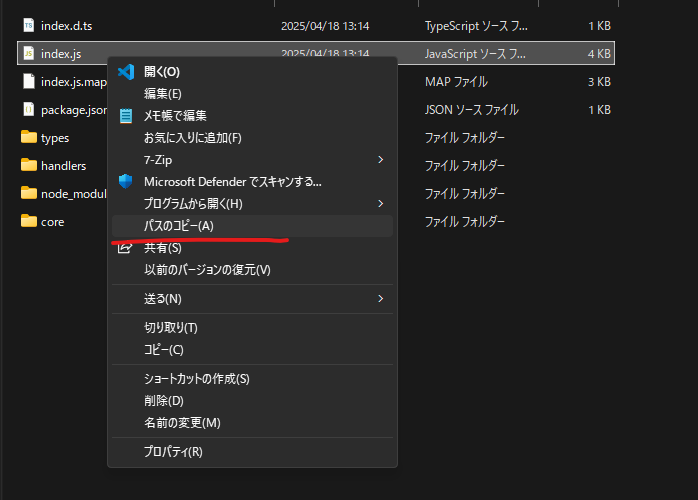Click the JSON ソース ファイル type cell
Viewport: 698px width, 500px height.
(x=471, y=110)
